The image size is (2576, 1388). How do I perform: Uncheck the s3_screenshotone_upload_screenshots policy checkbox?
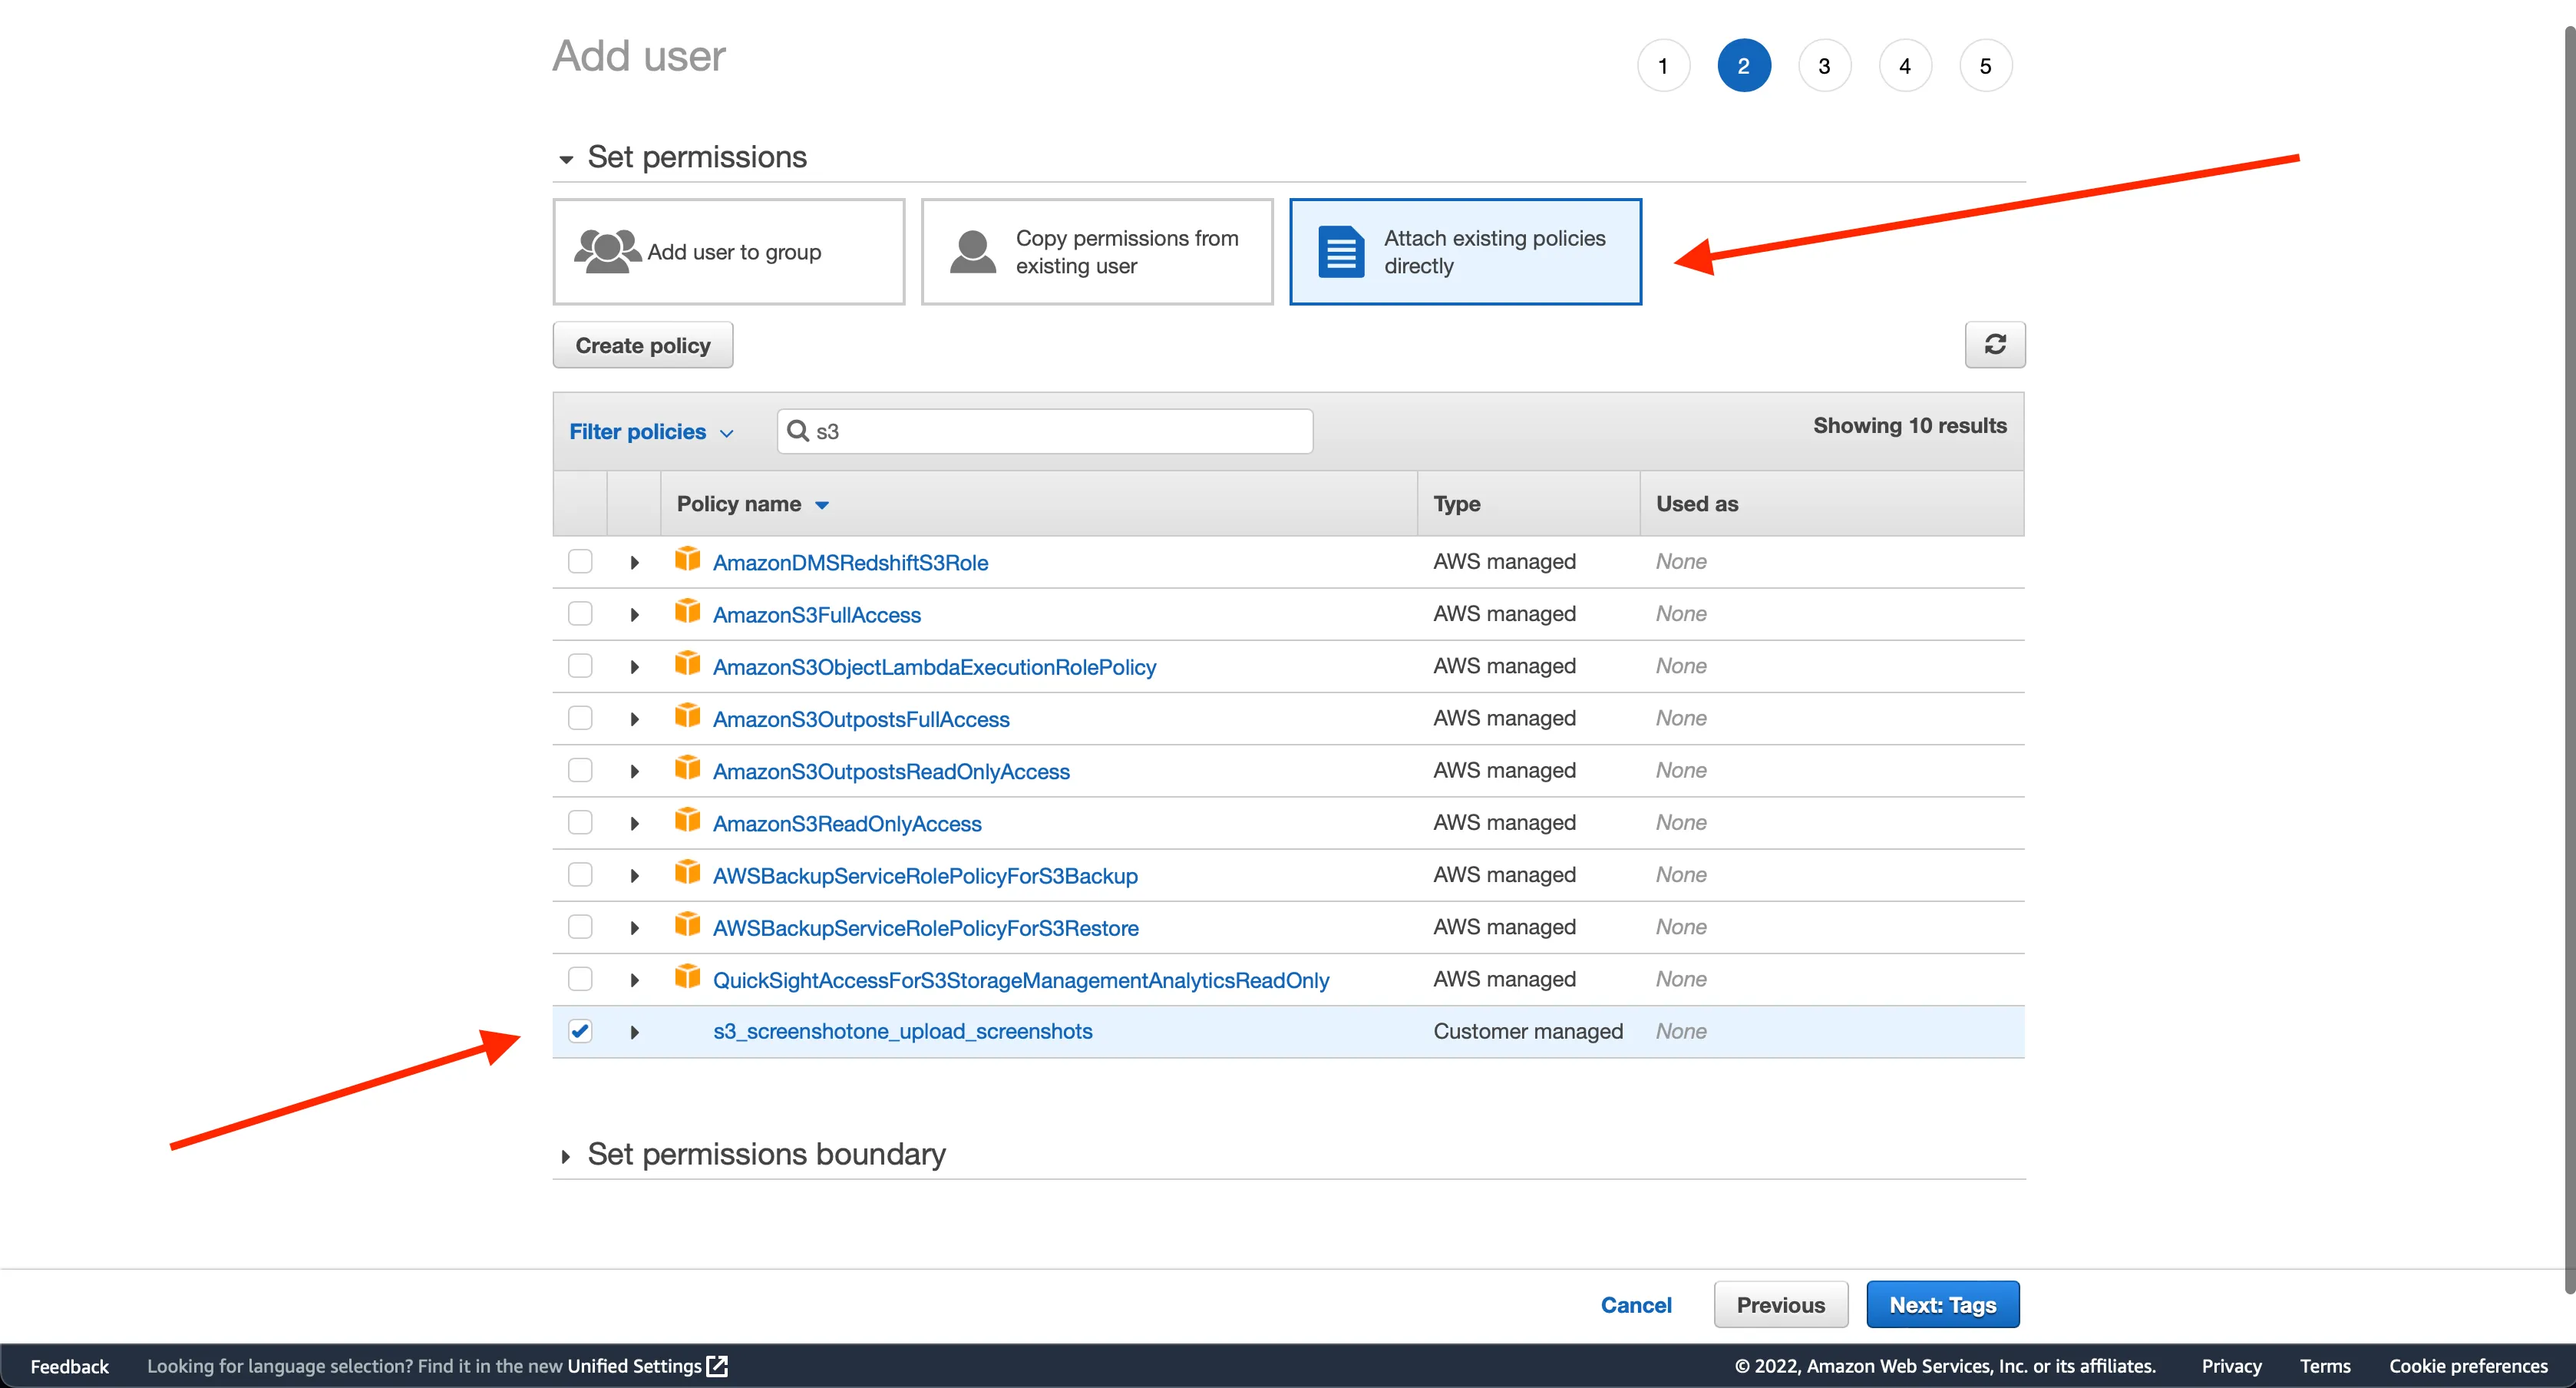580,1031
